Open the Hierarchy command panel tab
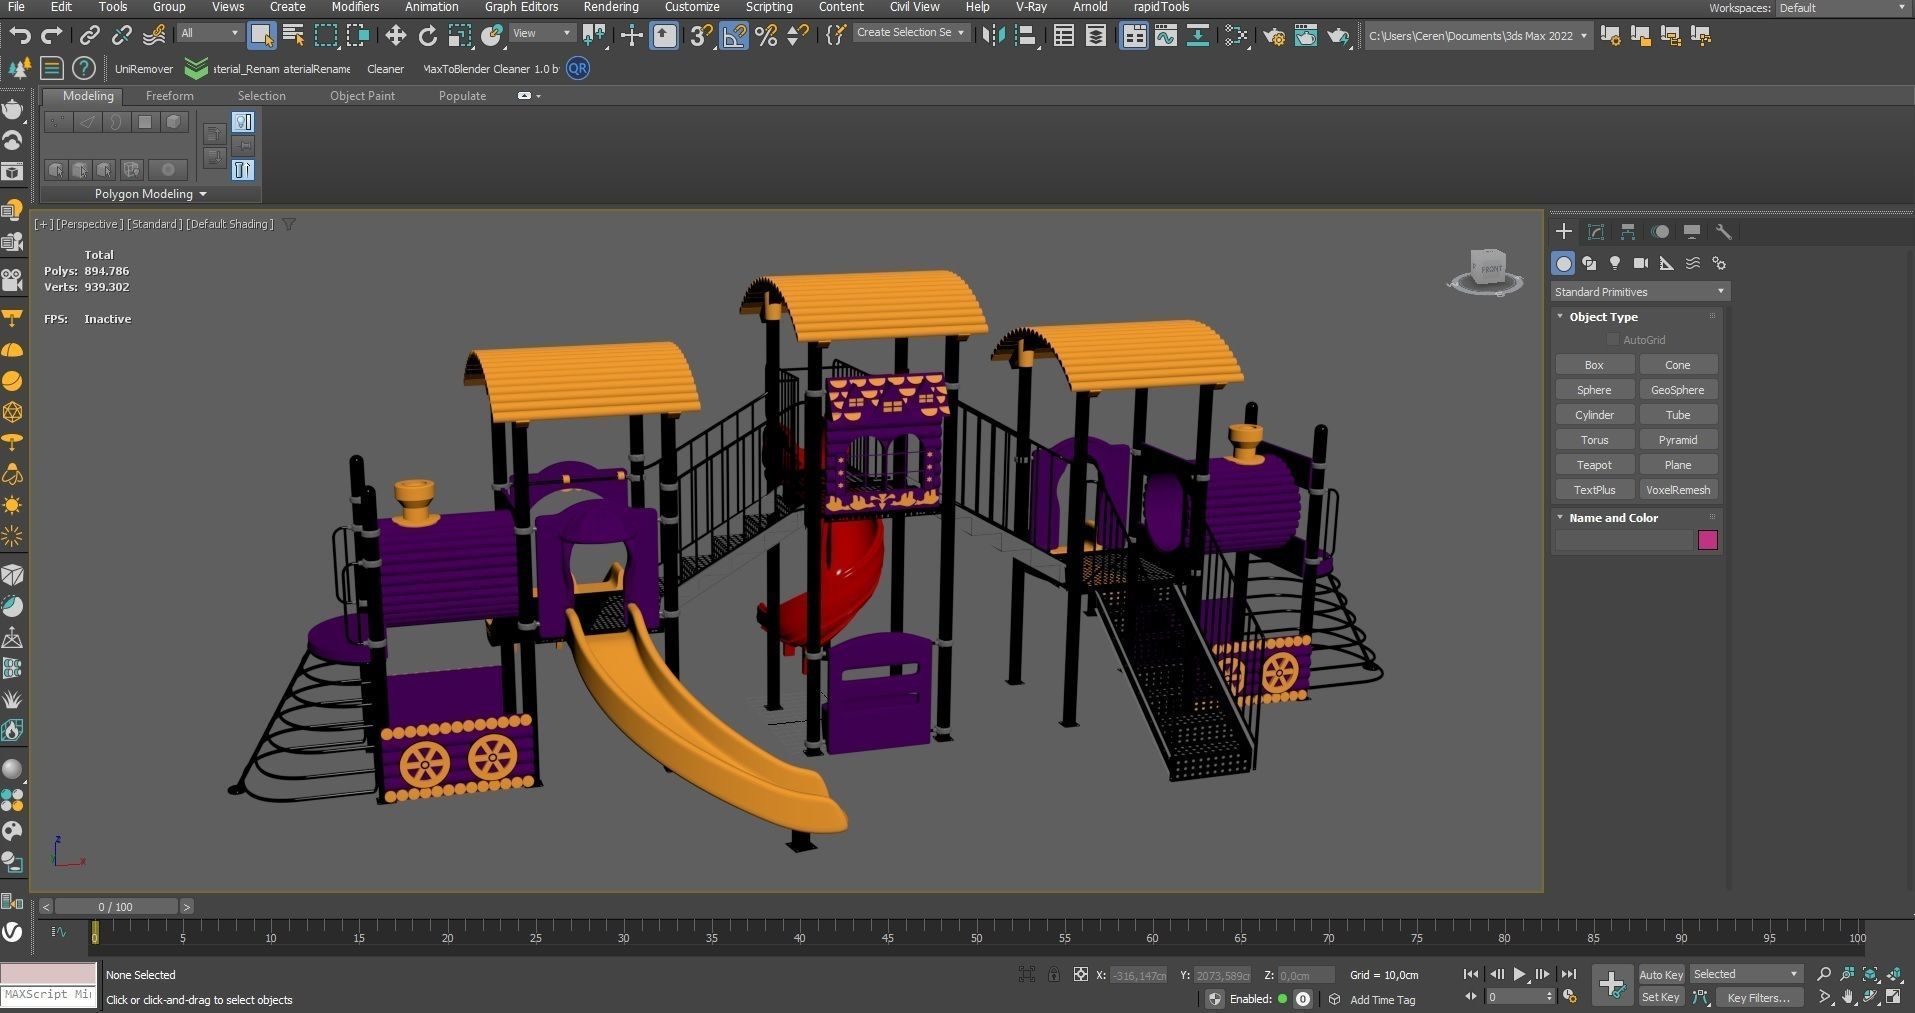 [1628, 231]
